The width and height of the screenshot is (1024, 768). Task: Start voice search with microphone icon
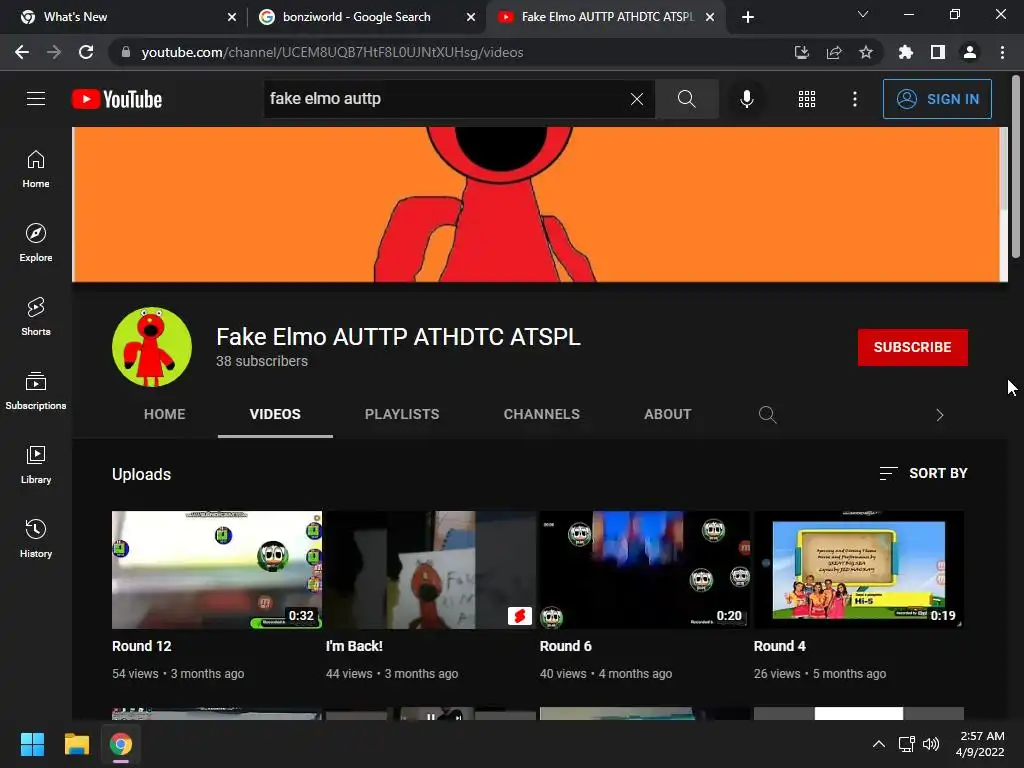[746, 99]
